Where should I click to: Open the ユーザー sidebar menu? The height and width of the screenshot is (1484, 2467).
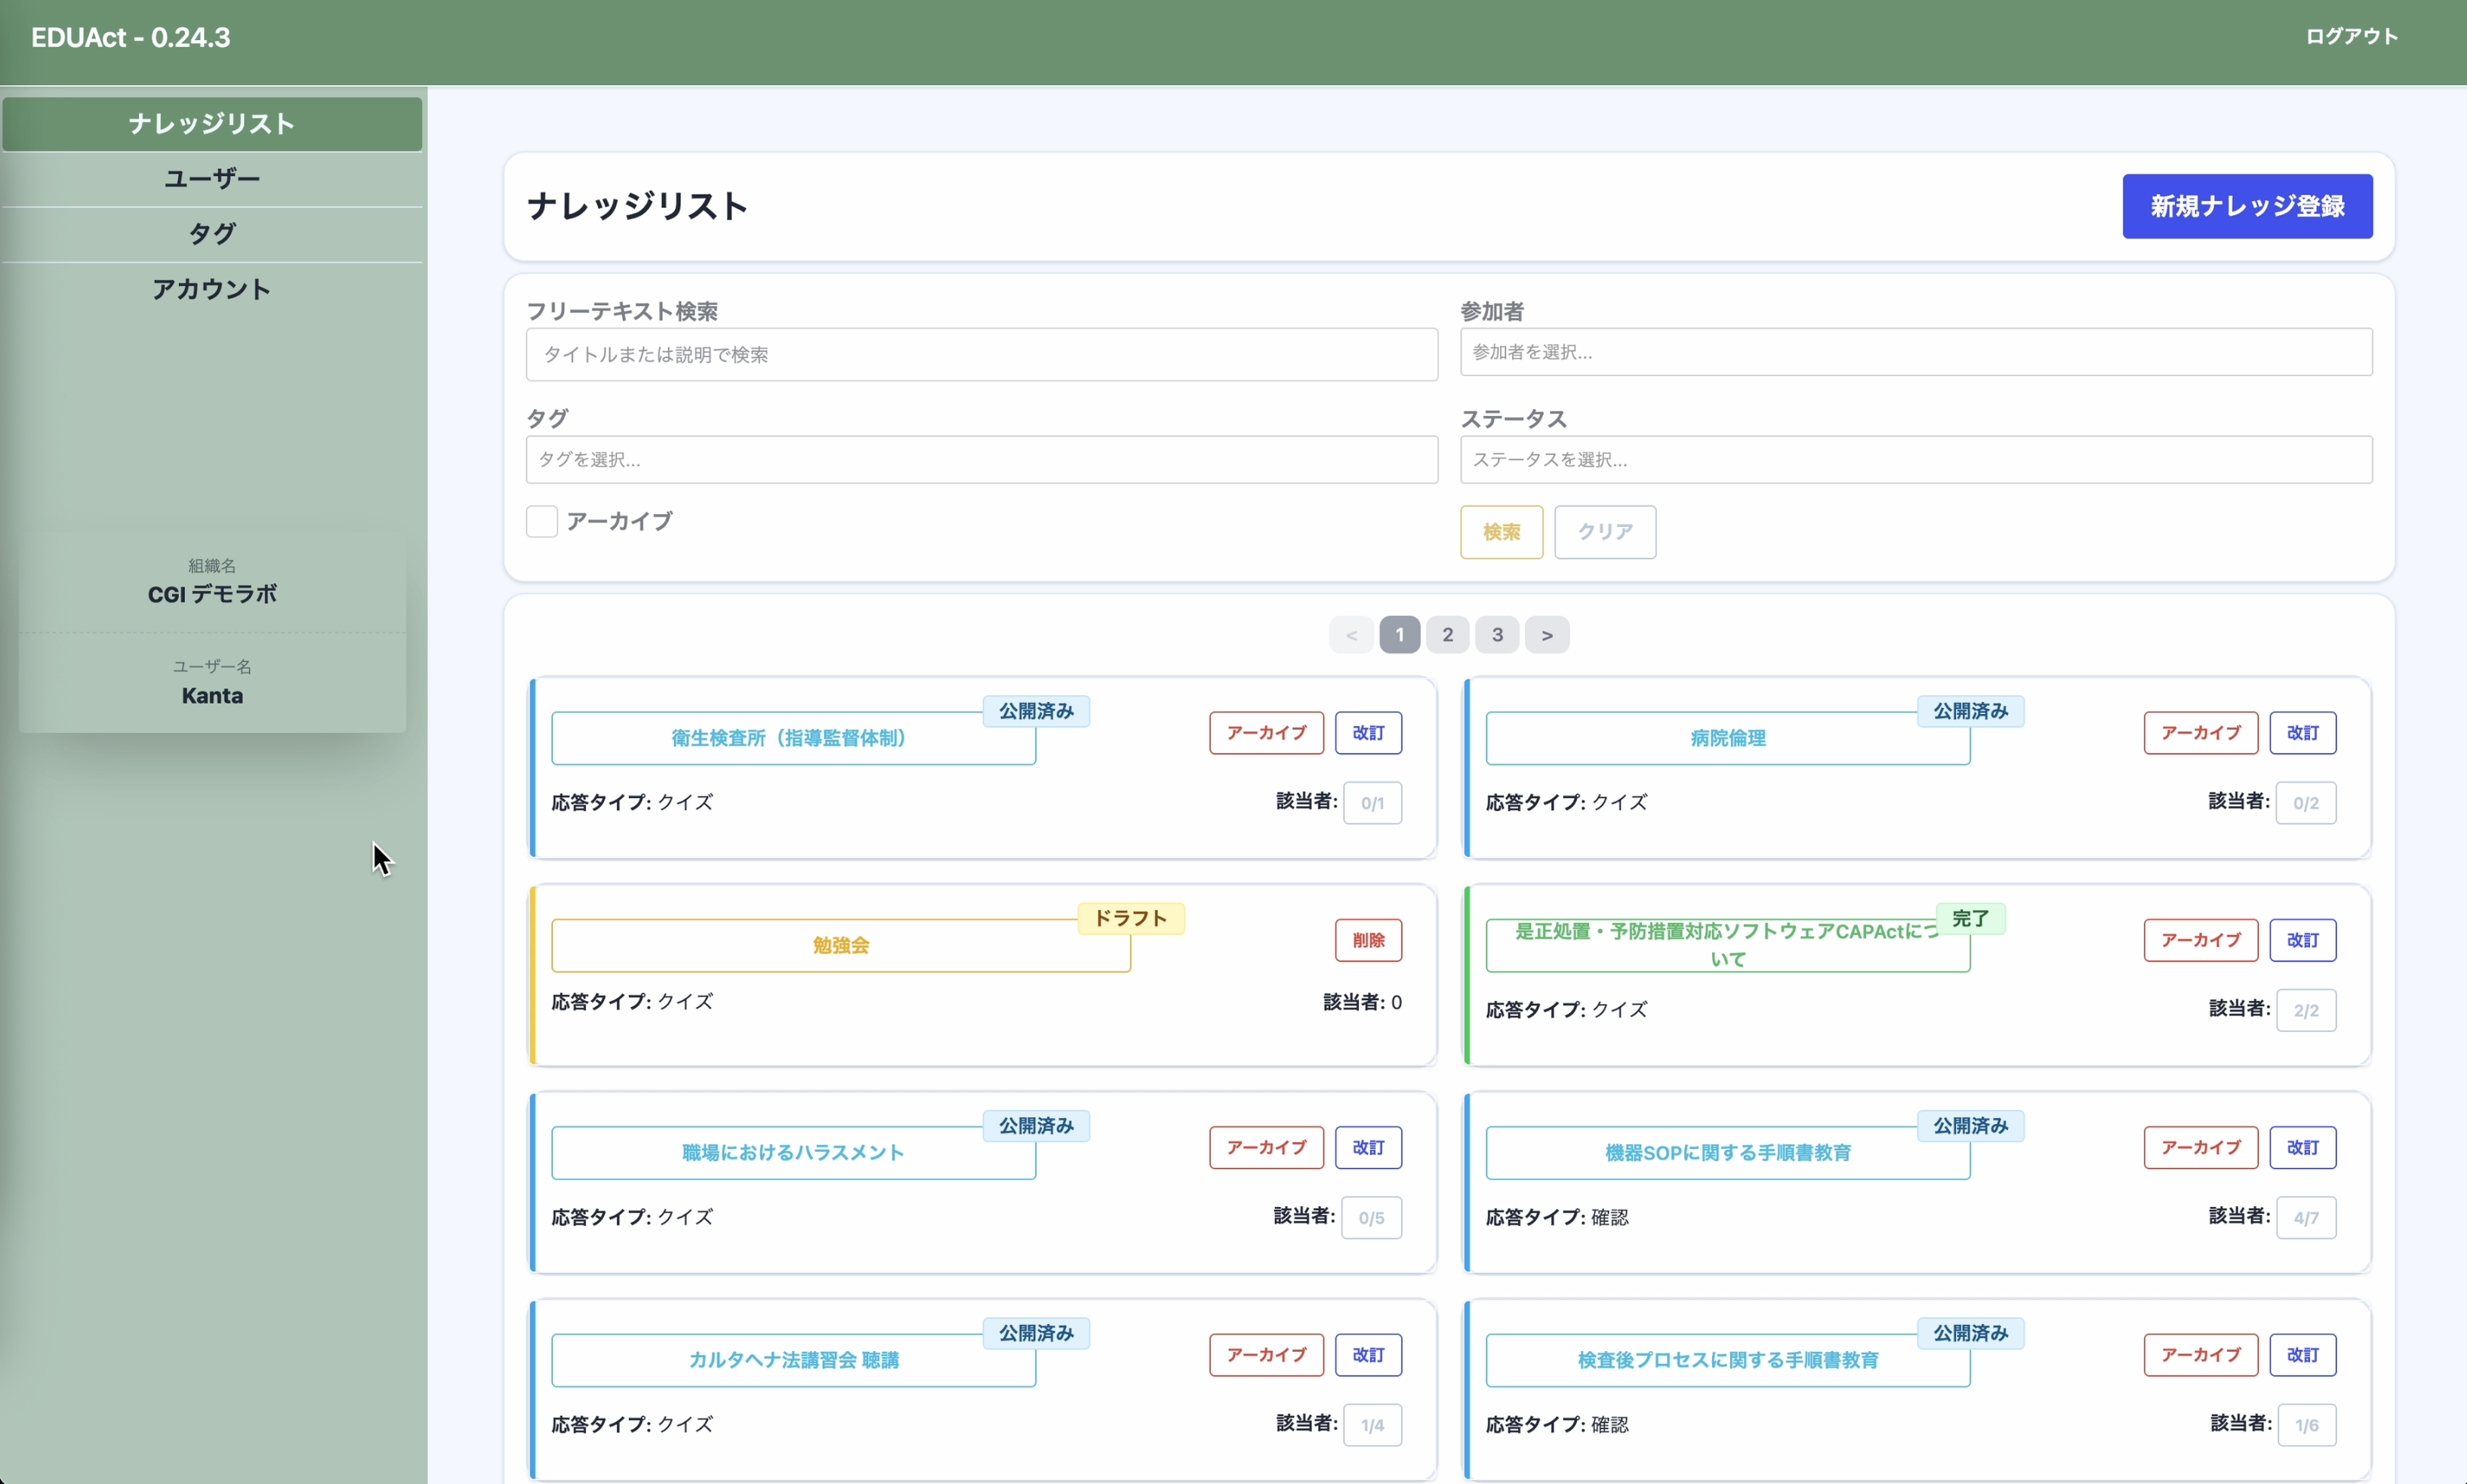(212, 179)
